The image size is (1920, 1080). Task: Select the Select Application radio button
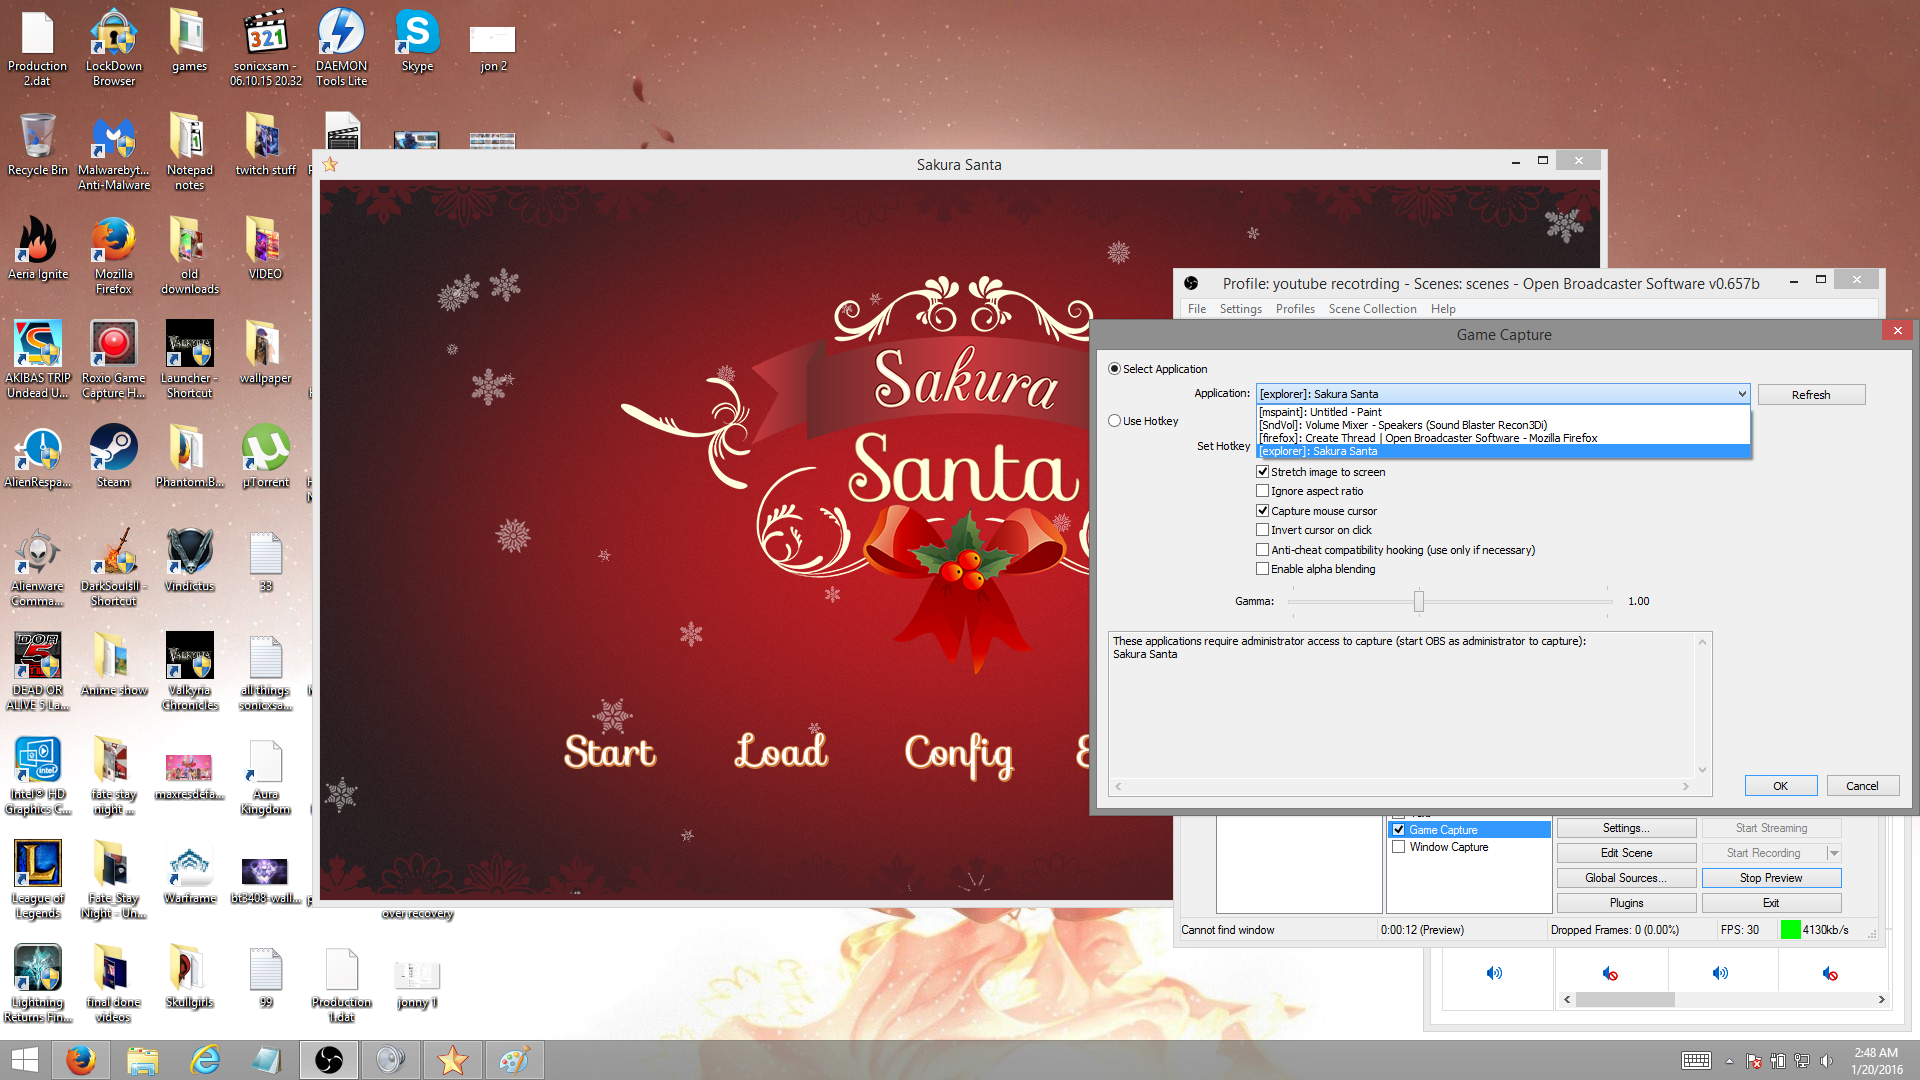click(1114, 369)
